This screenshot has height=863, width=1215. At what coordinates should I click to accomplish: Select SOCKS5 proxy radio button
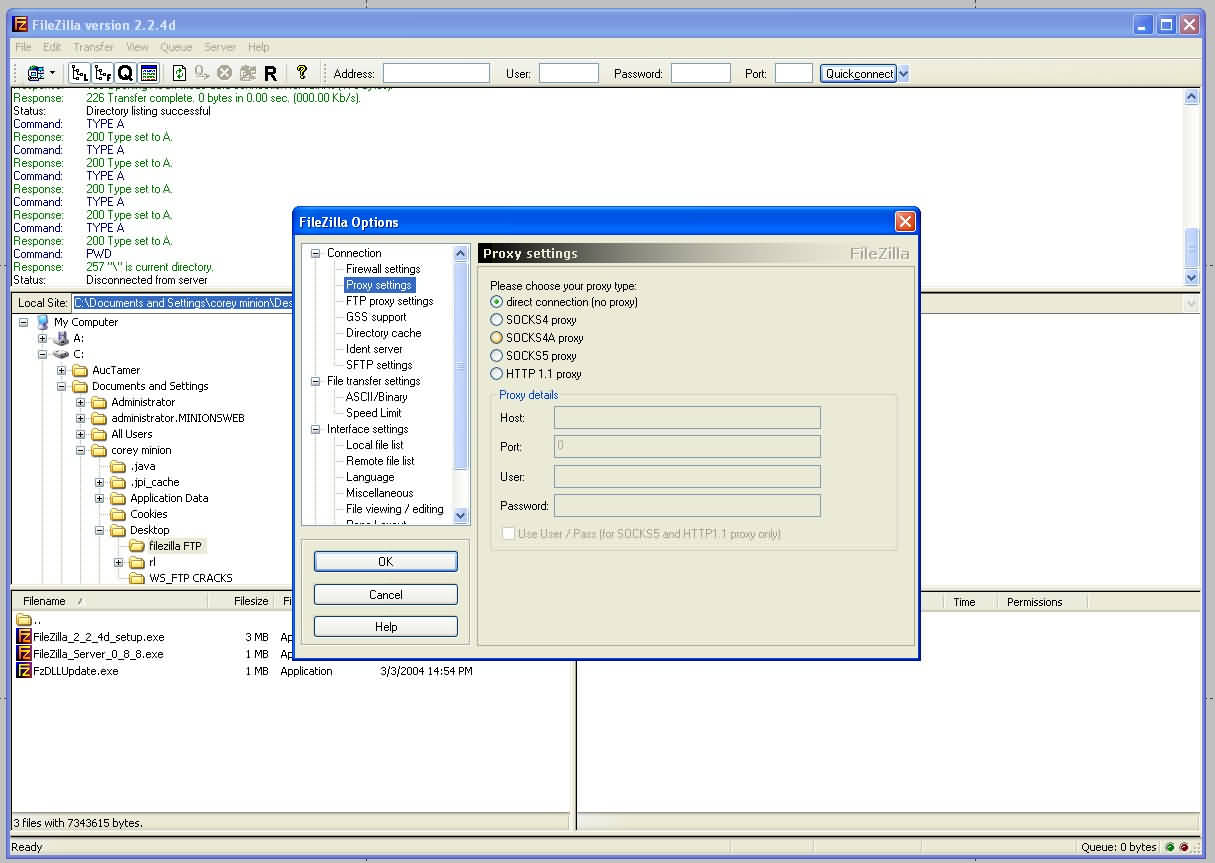(497, 356)
